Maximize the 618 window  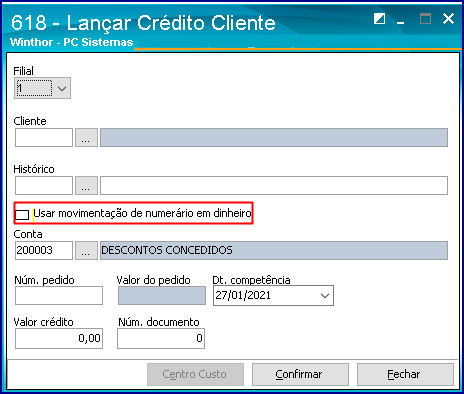pyautogui.click(x=425, y=19)
